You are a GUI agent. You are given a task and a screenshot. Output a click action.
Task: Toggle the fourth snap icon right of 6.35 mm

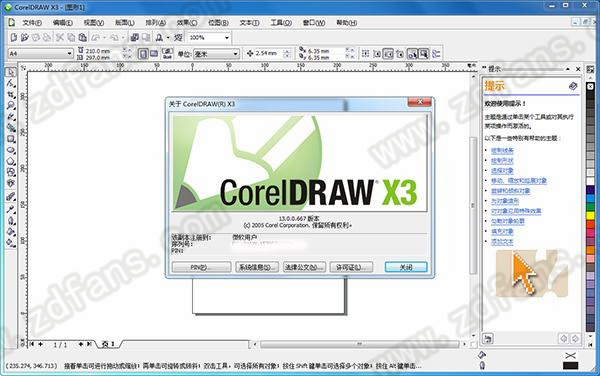[x=400, y=54]
